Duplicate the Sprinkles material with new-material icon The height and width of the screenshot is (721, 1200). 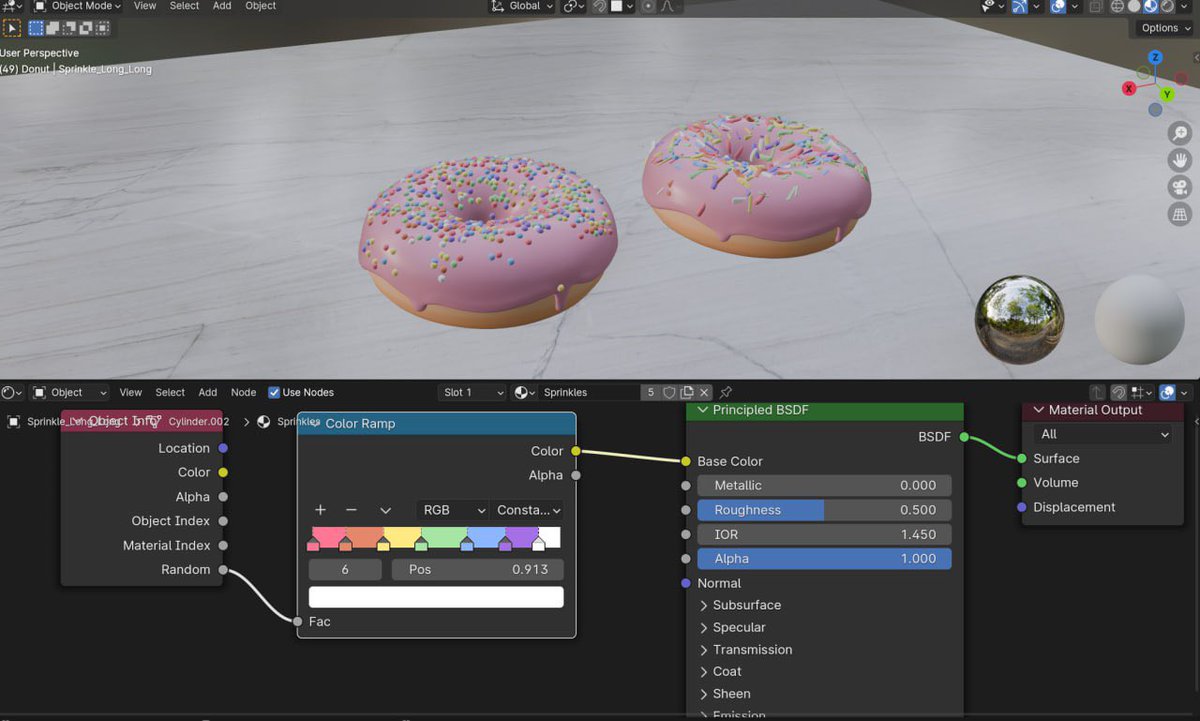(687, 392)
